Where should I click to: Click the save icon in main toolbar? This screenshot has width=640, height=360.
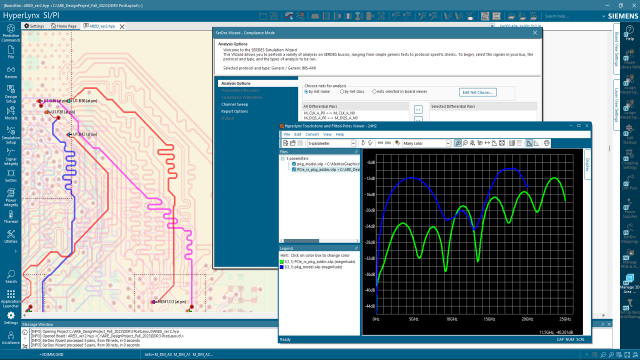tap(274, 16)
